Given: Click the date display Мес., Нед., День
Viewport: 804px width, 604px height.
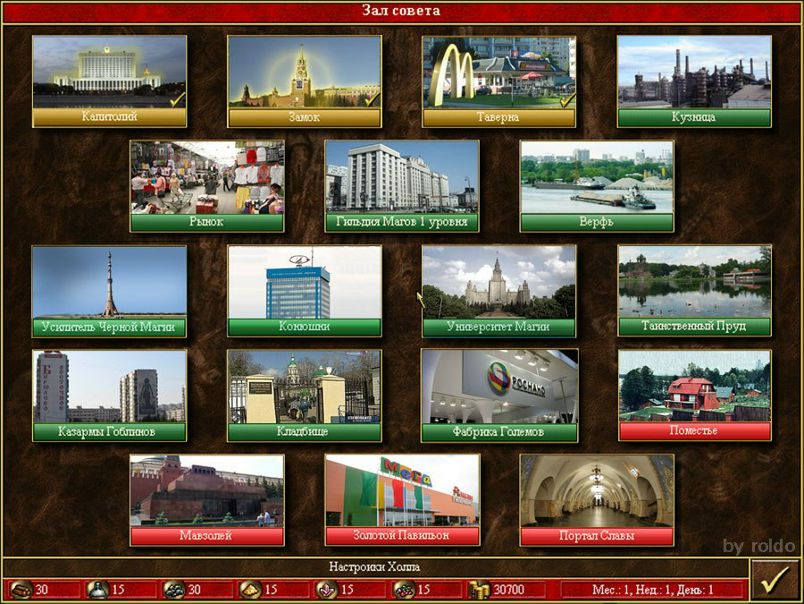Looking at the screenshot, I should pyautogui.click(x=652, y=590).
